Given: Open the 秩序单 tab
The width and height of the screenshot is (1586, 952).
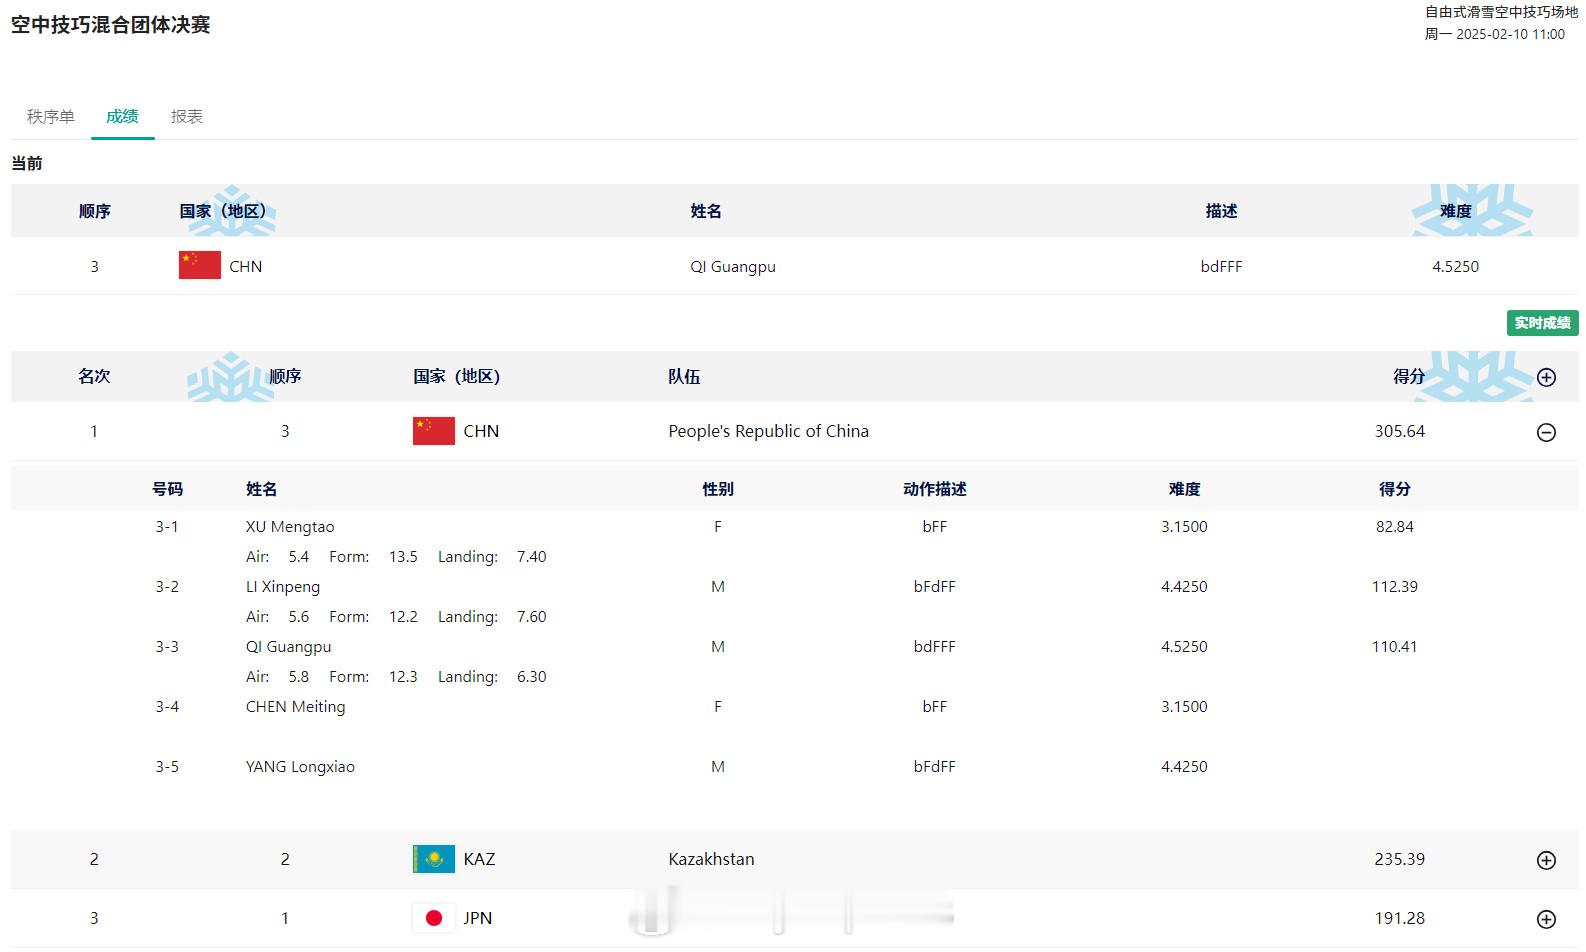Looking at the screenshot, I should pos(51,116).
